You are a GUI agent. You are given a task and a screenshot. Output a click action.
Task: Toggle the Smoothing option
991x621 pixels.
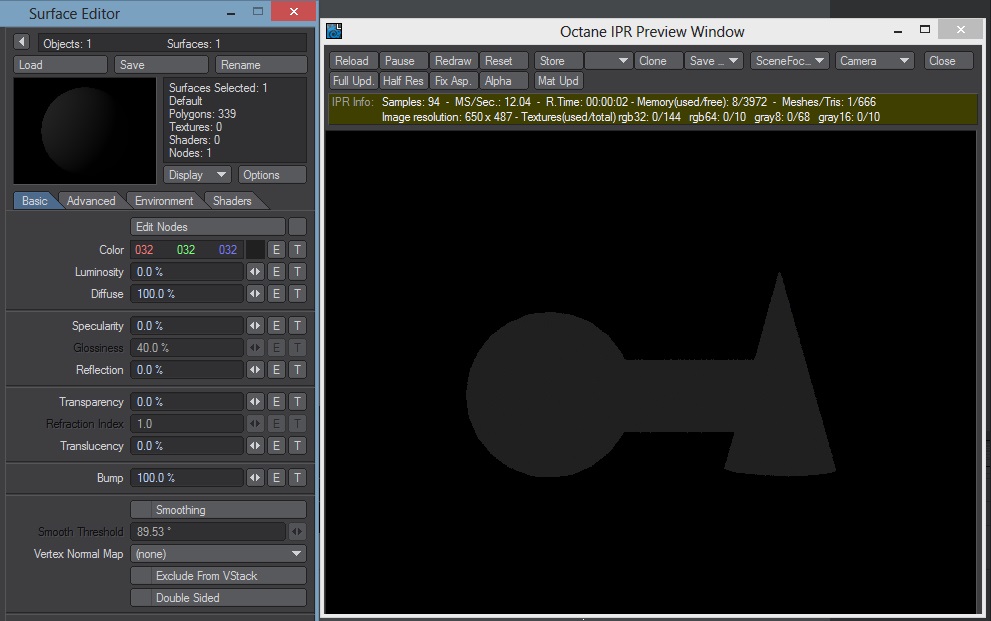click(219, 510)
